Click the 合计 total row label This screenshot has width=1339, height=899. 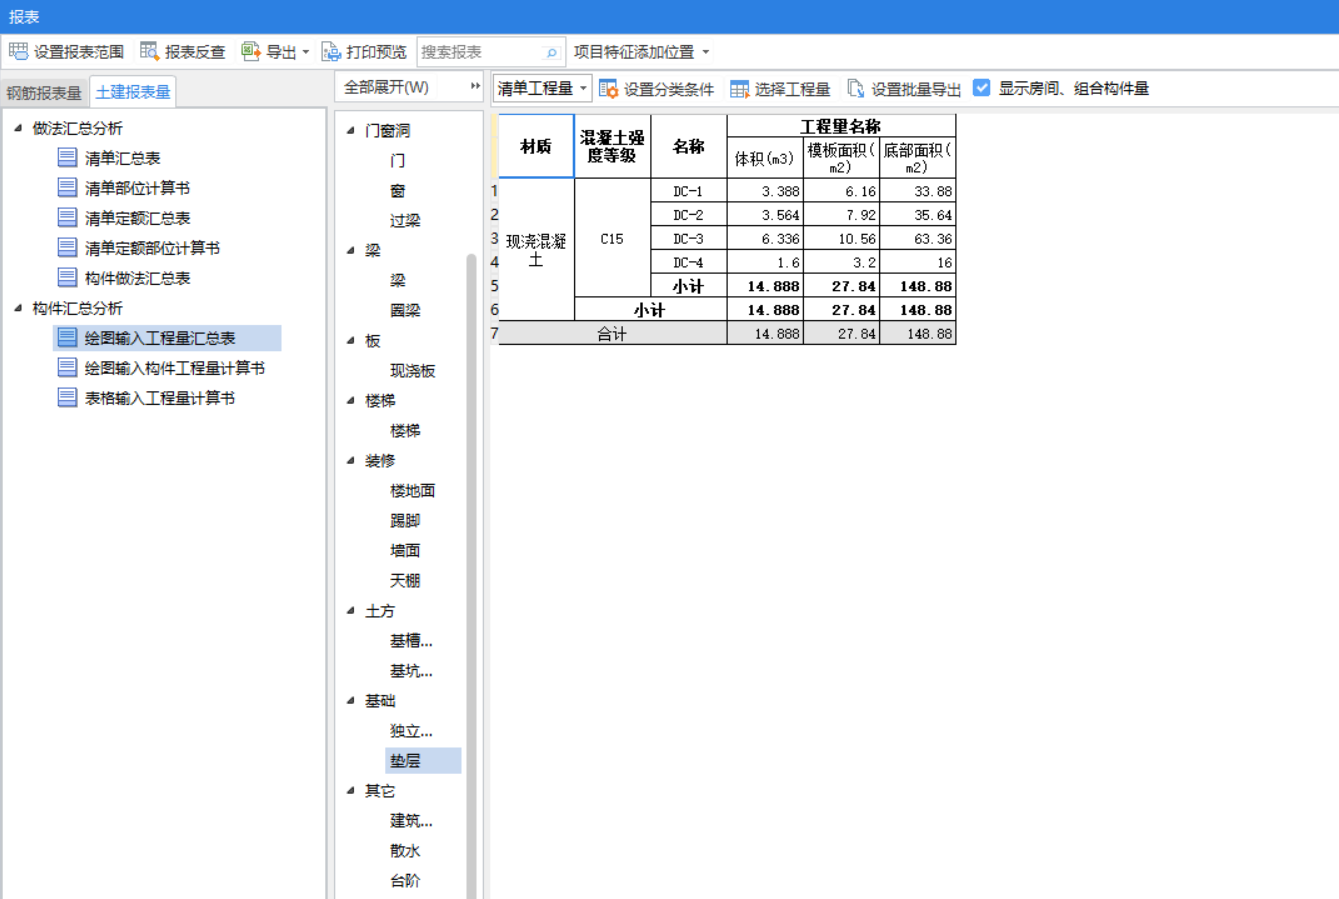612,334
